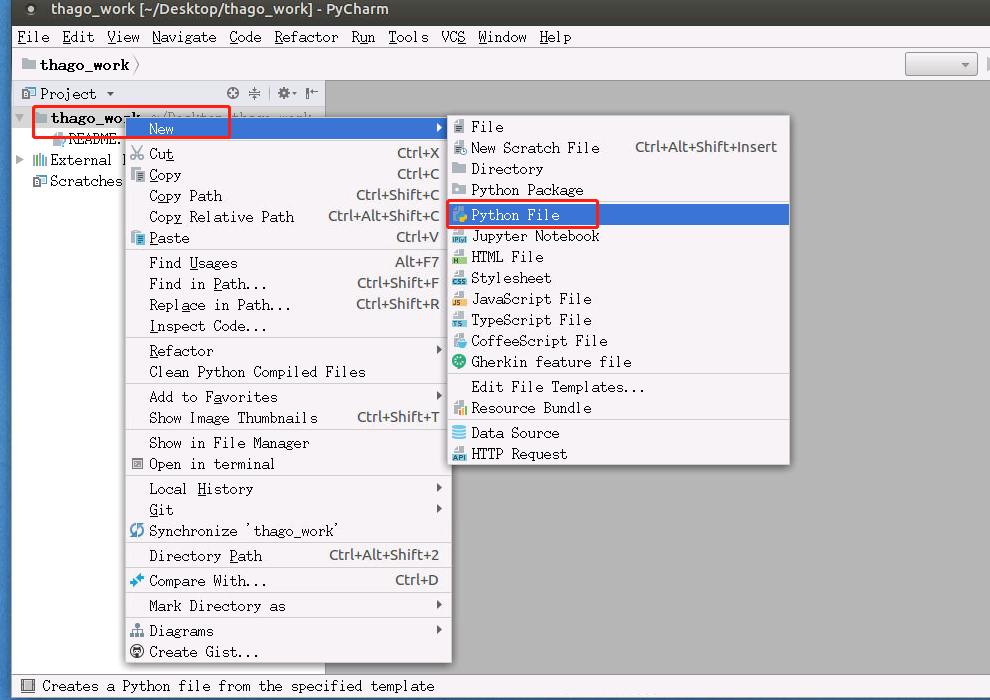Open the View menu

tap(123, 37)
